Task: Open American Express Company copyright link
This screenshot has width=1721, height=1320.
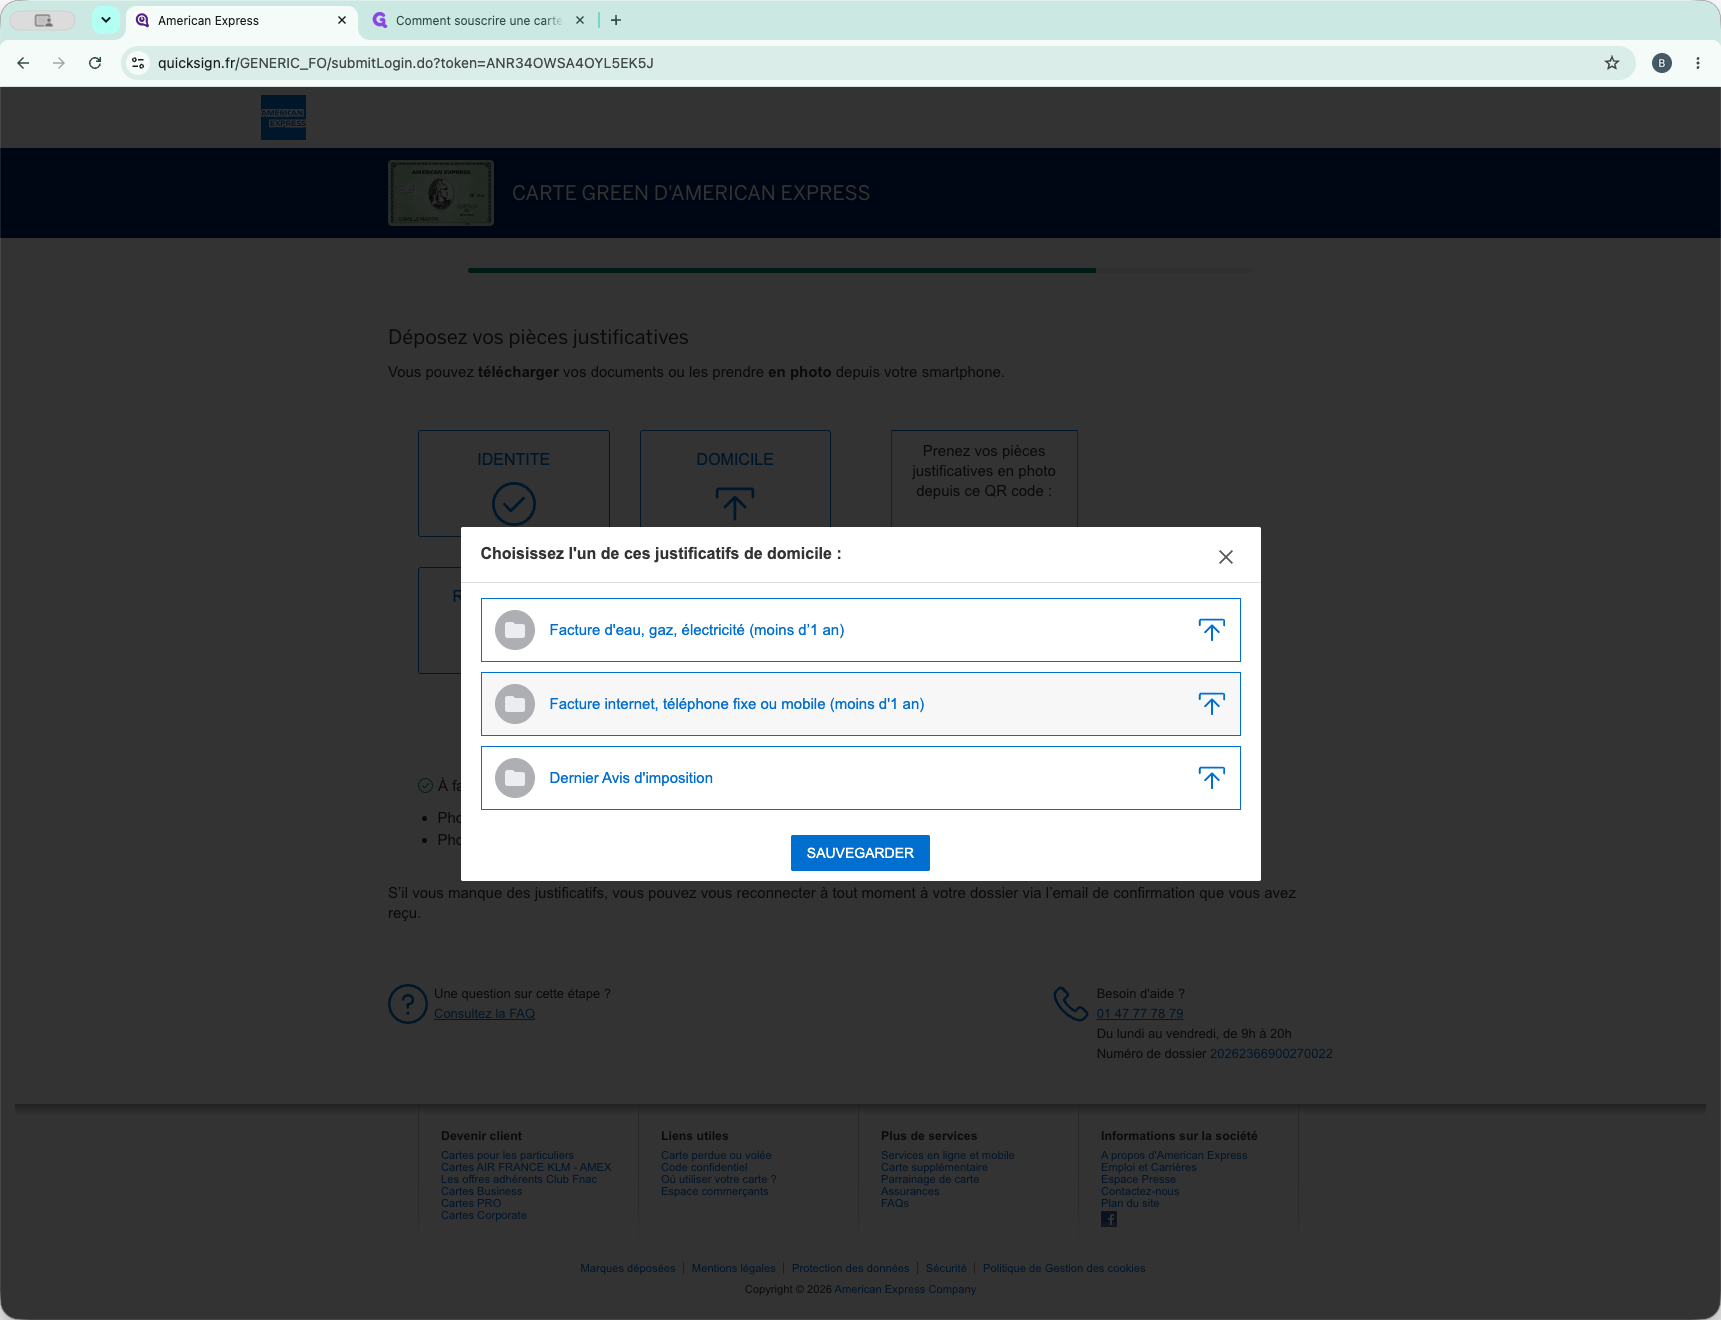Action: pyautogui.click(x=905, y=1289)
